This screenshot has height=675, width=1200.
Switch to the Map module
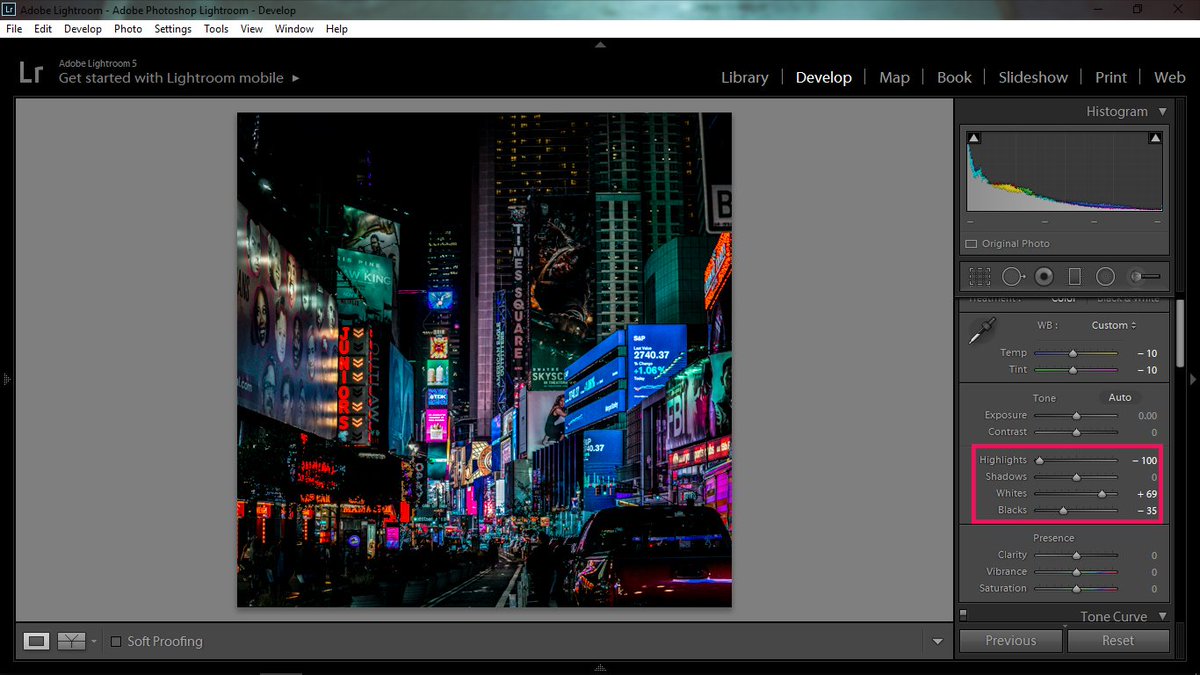(894, 77)
